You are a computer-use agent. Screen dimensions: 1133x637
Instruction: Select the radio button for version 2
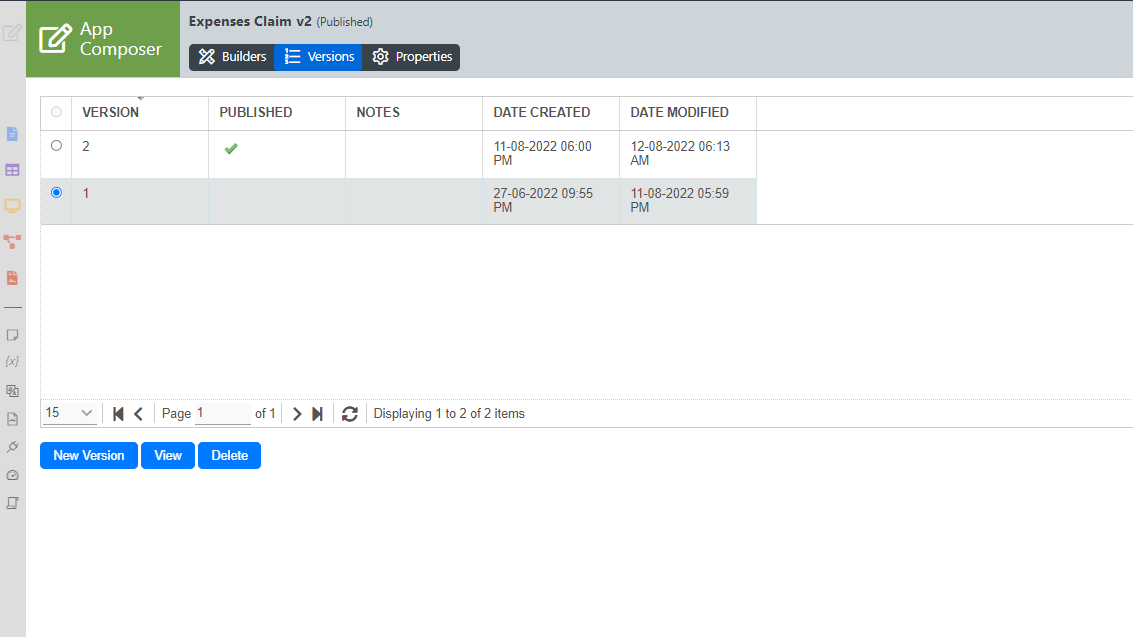tap(56, 146)
